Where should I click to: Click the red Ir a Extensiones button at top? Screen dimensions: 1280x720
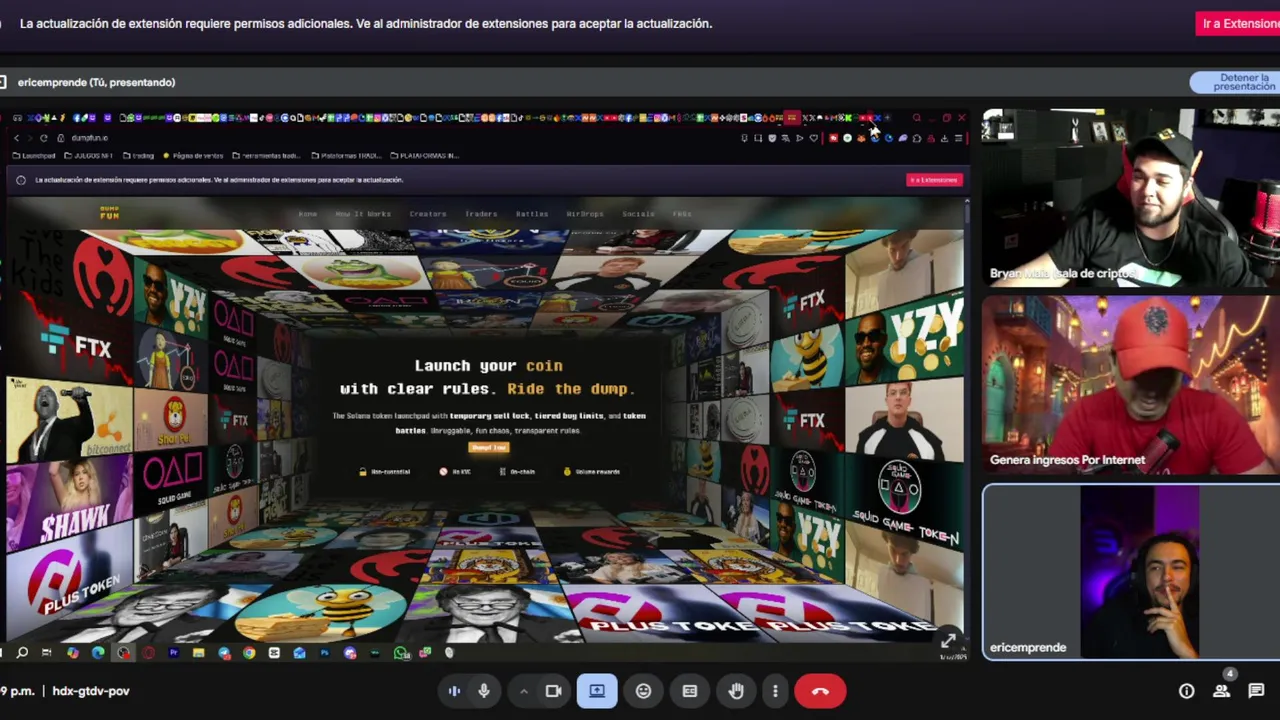1238,24
